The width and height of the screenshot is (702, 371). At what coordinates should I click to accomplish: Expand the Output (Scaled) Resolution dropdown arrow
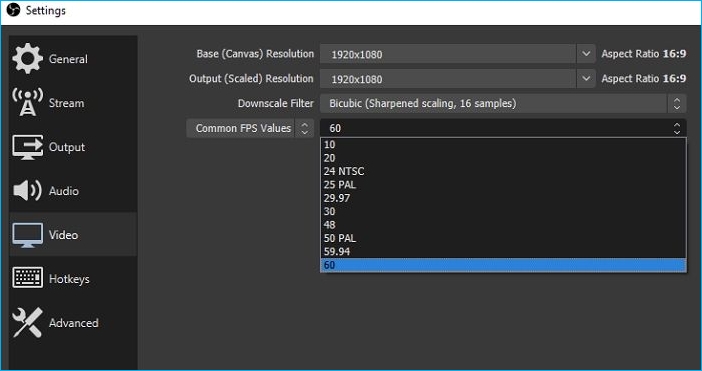click(x=586, y=79)
